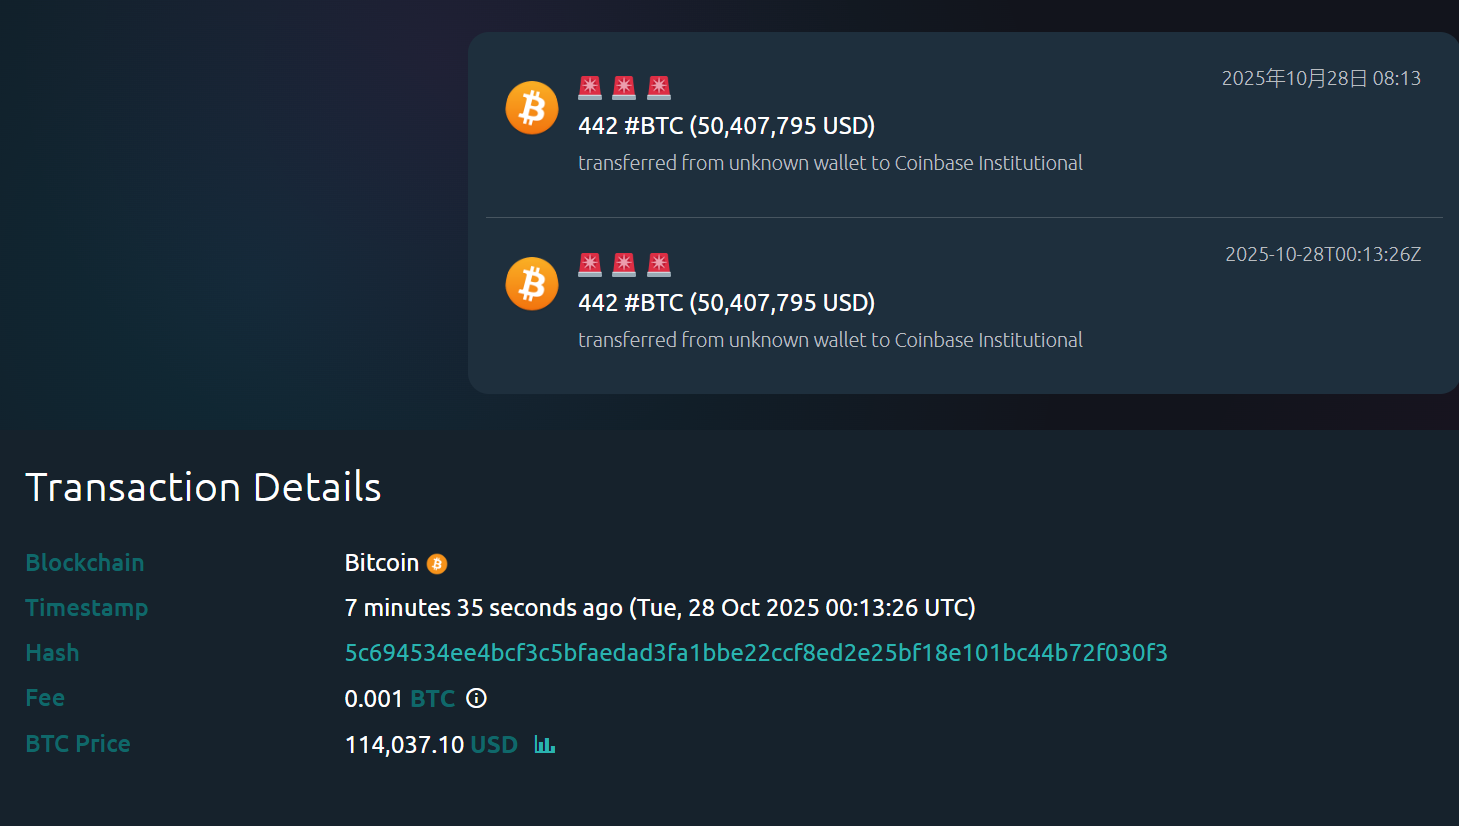Screen dimensions: 1459x826
Task: Click the Hash row label
Action: (52, 652)
